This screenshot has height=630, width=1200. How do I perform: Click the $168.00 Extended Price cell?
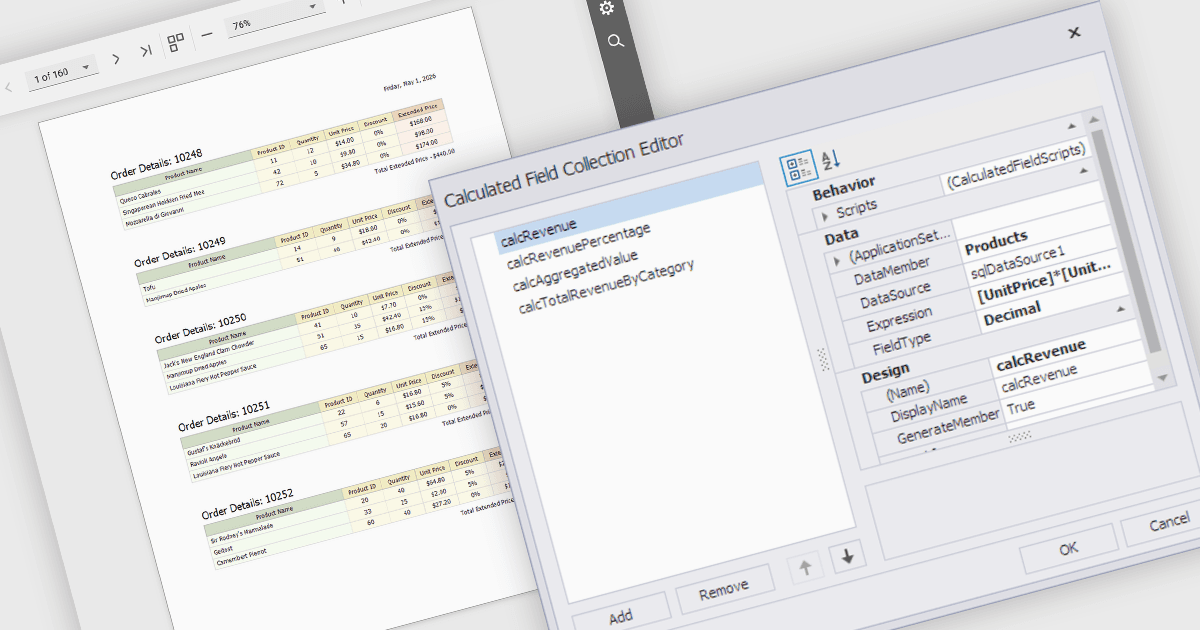tap(420, 121)
